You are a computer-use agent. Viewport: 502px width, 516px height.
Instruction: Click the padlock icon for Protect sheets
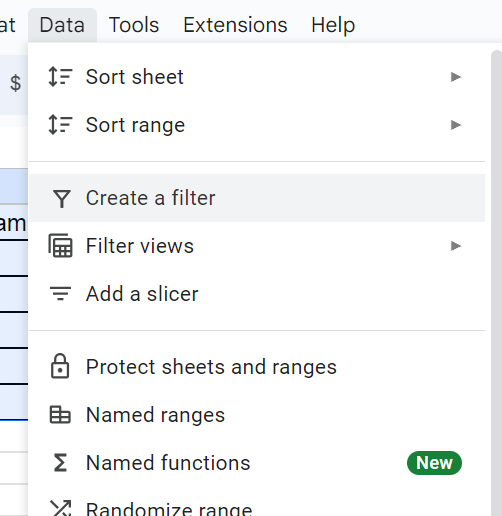click(x=60, y=366)
